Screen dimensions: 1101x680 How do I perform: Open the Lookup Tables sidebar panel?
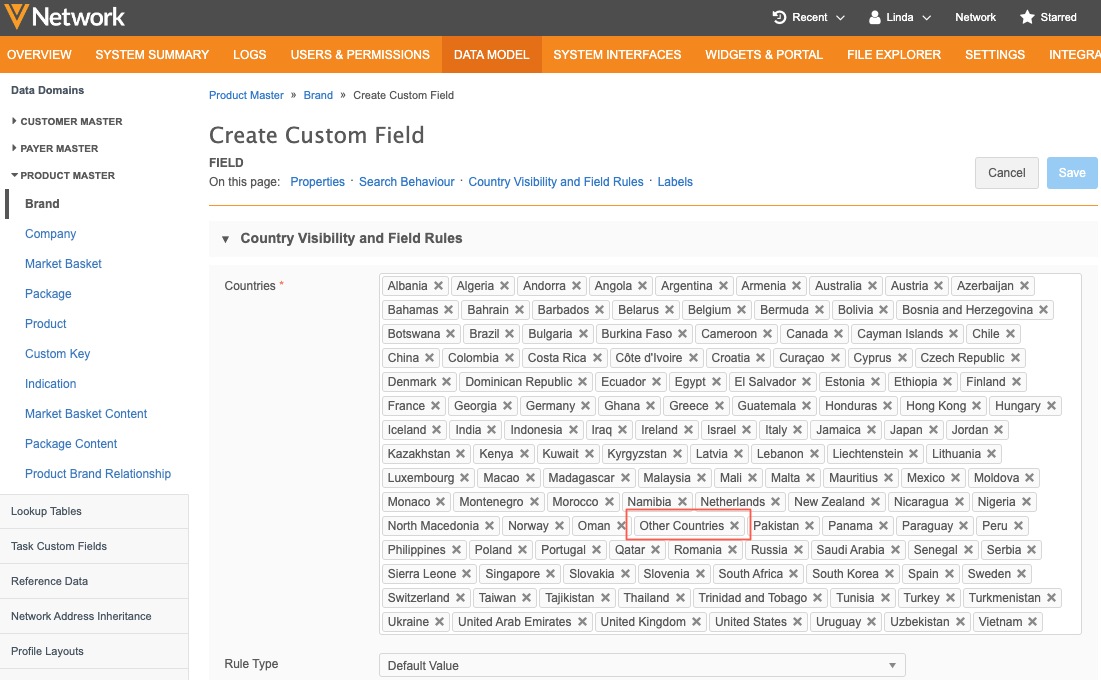46,511
